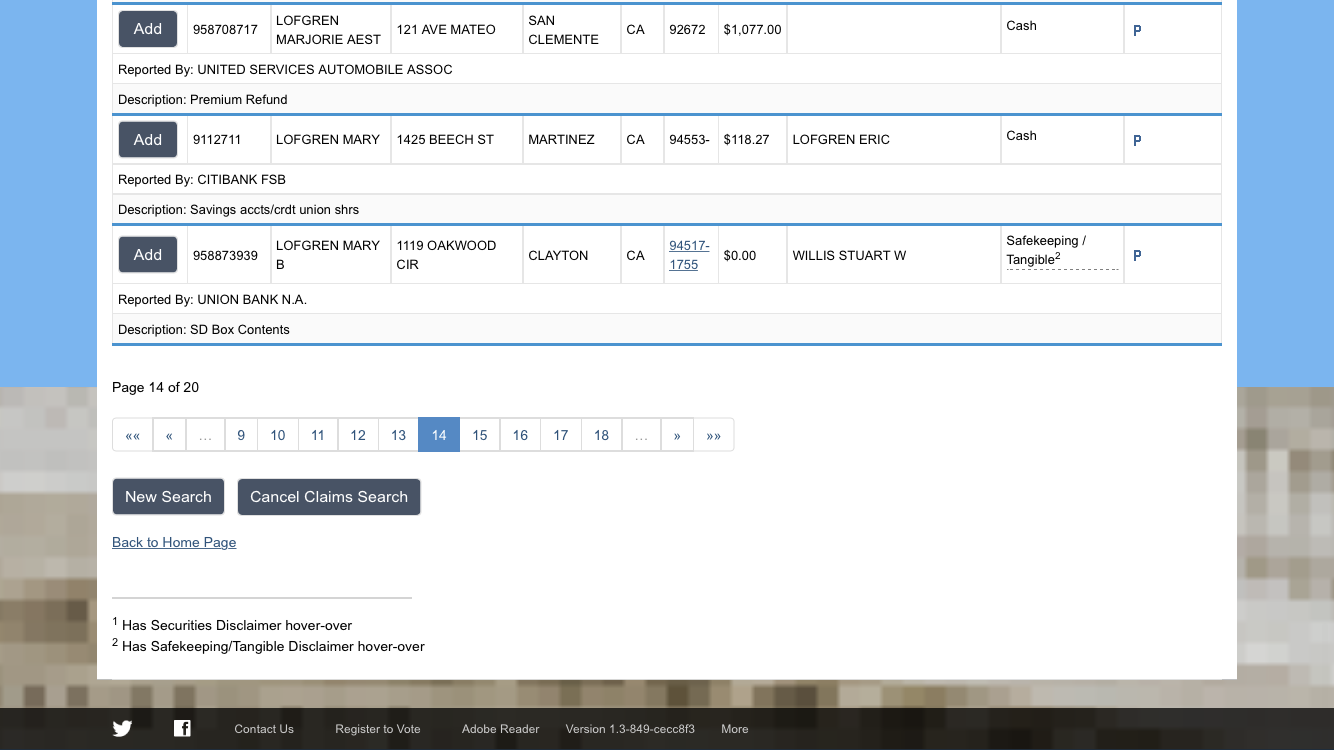Screen dimensions: 1334x750
Task: Add property 958873939 to claim
Action: pos(148,255)
